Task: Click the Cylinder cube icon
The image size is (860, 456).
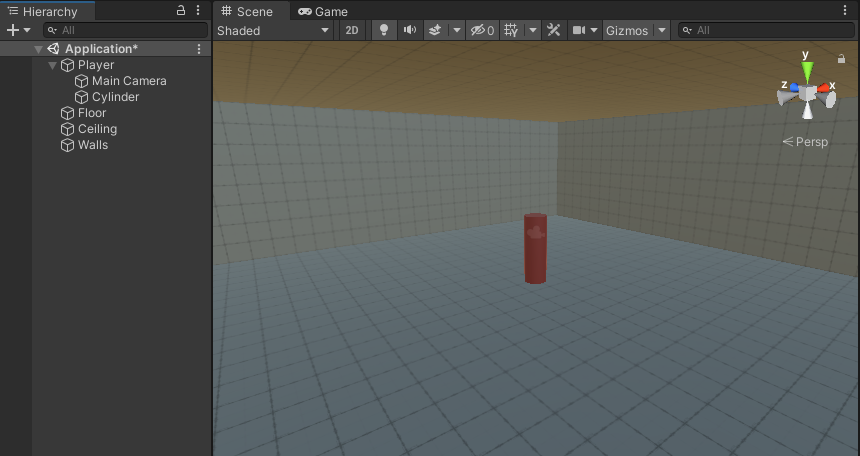Action: point(82,97)
